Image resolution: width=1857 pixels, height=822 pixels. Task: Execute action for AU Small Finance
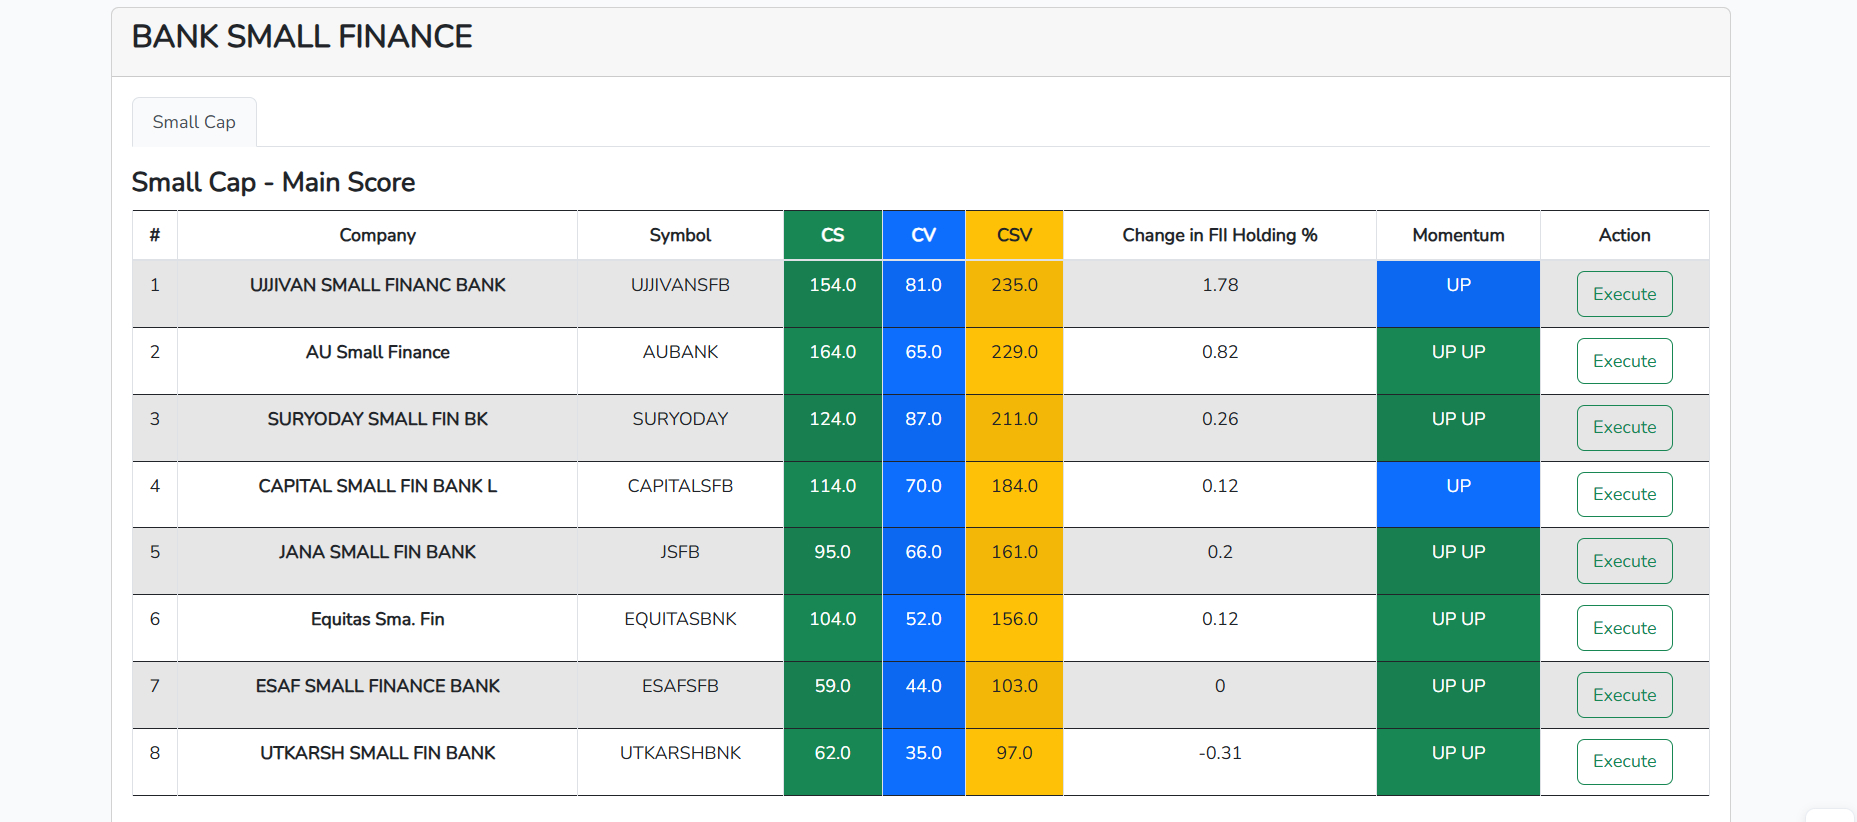point(1624,361)
